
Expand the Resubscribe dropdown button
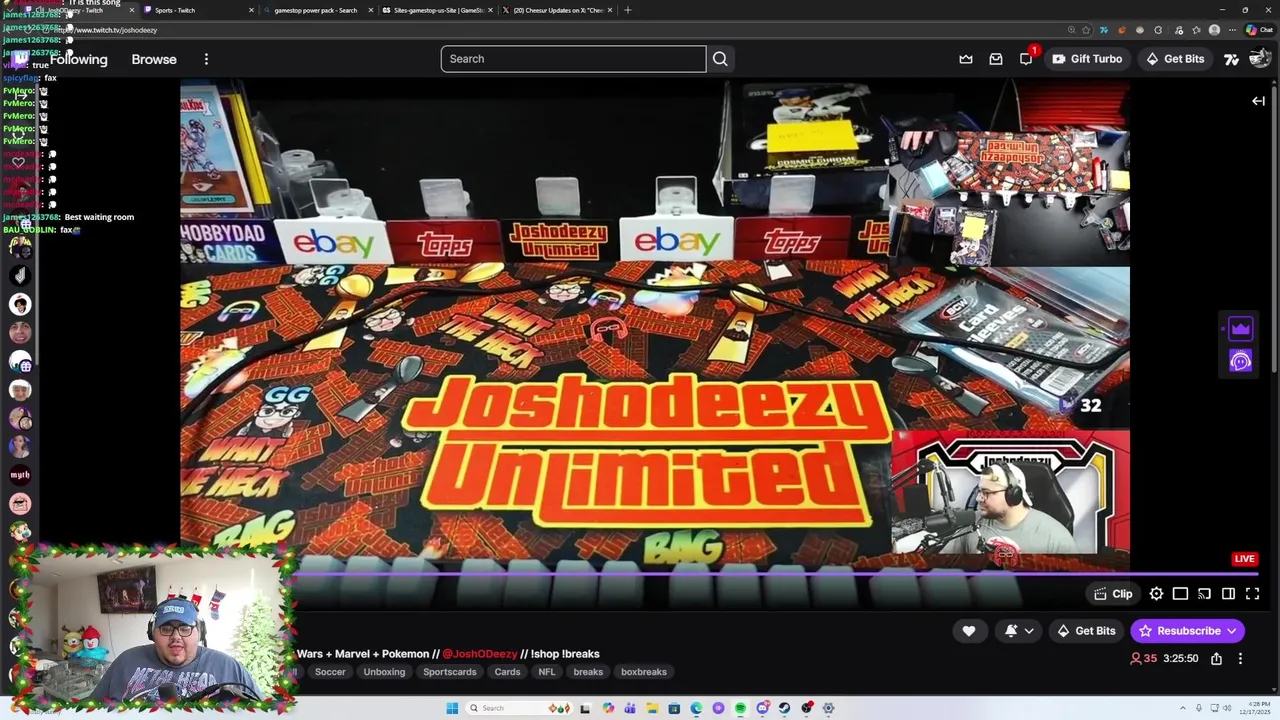click(1188, 631)
